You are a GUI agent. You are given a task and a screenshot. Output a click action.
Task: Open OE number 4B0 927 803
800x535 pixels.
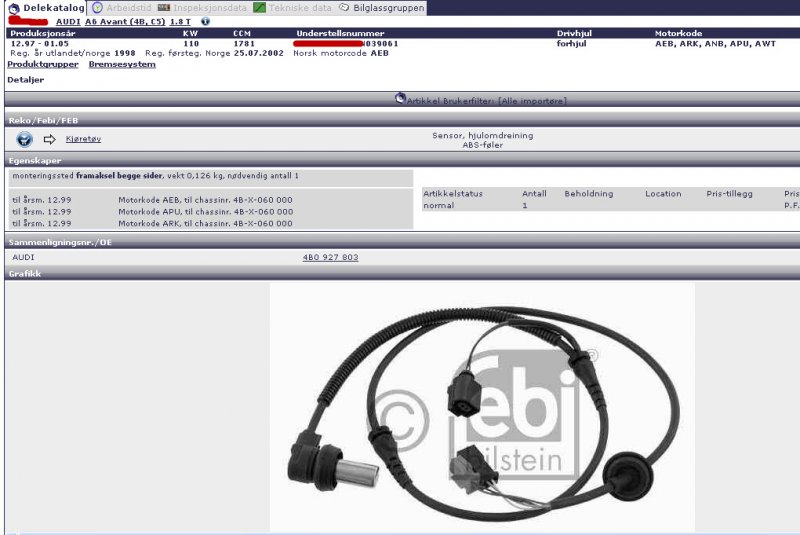(330, 257)
